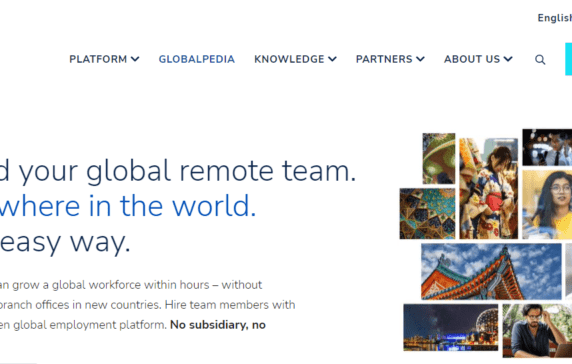
Task: Expand the PLATFORM menu chevron
Action: click(x=135, y=59)
